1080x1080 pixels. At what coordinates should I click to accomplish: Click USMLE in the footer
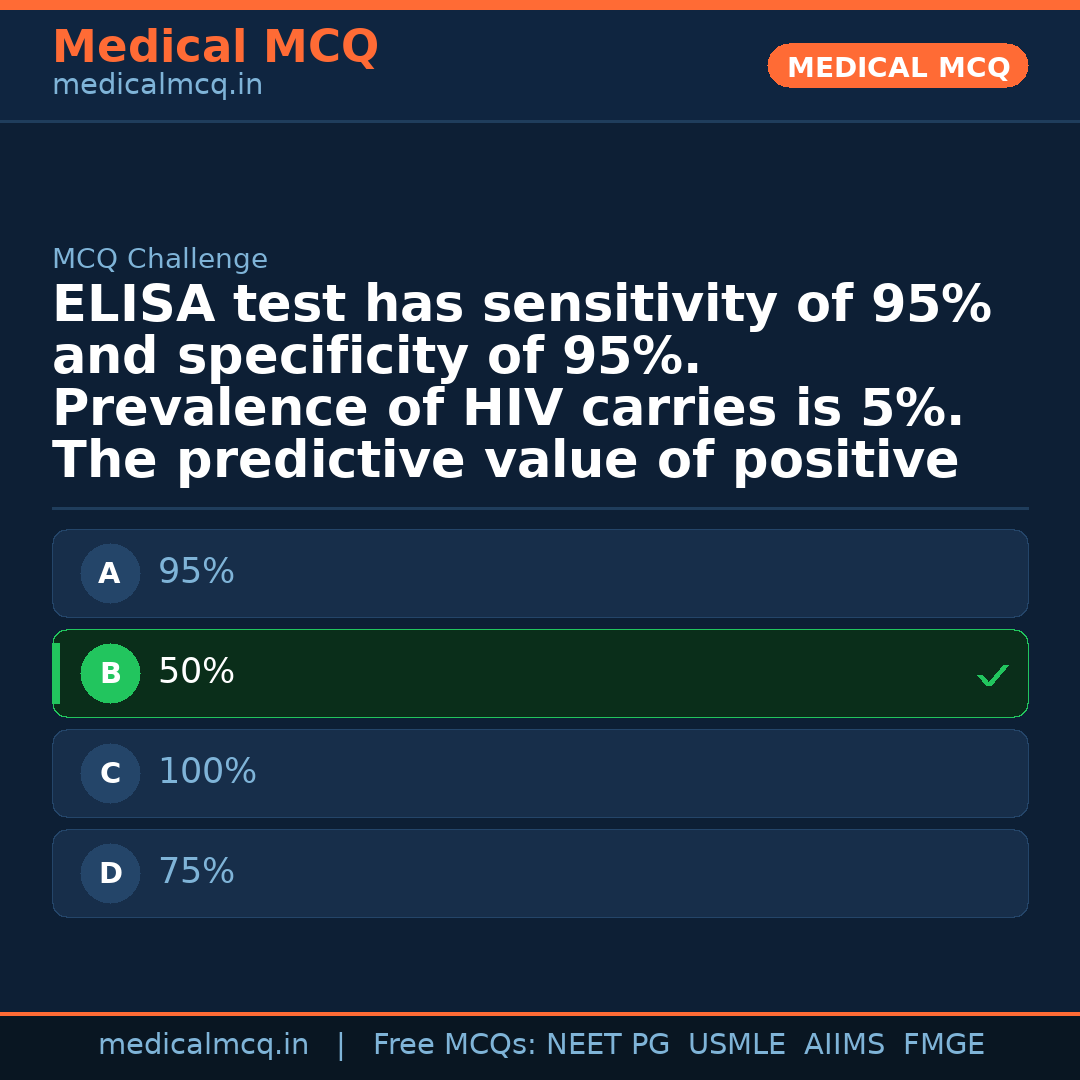point(736,1045)
